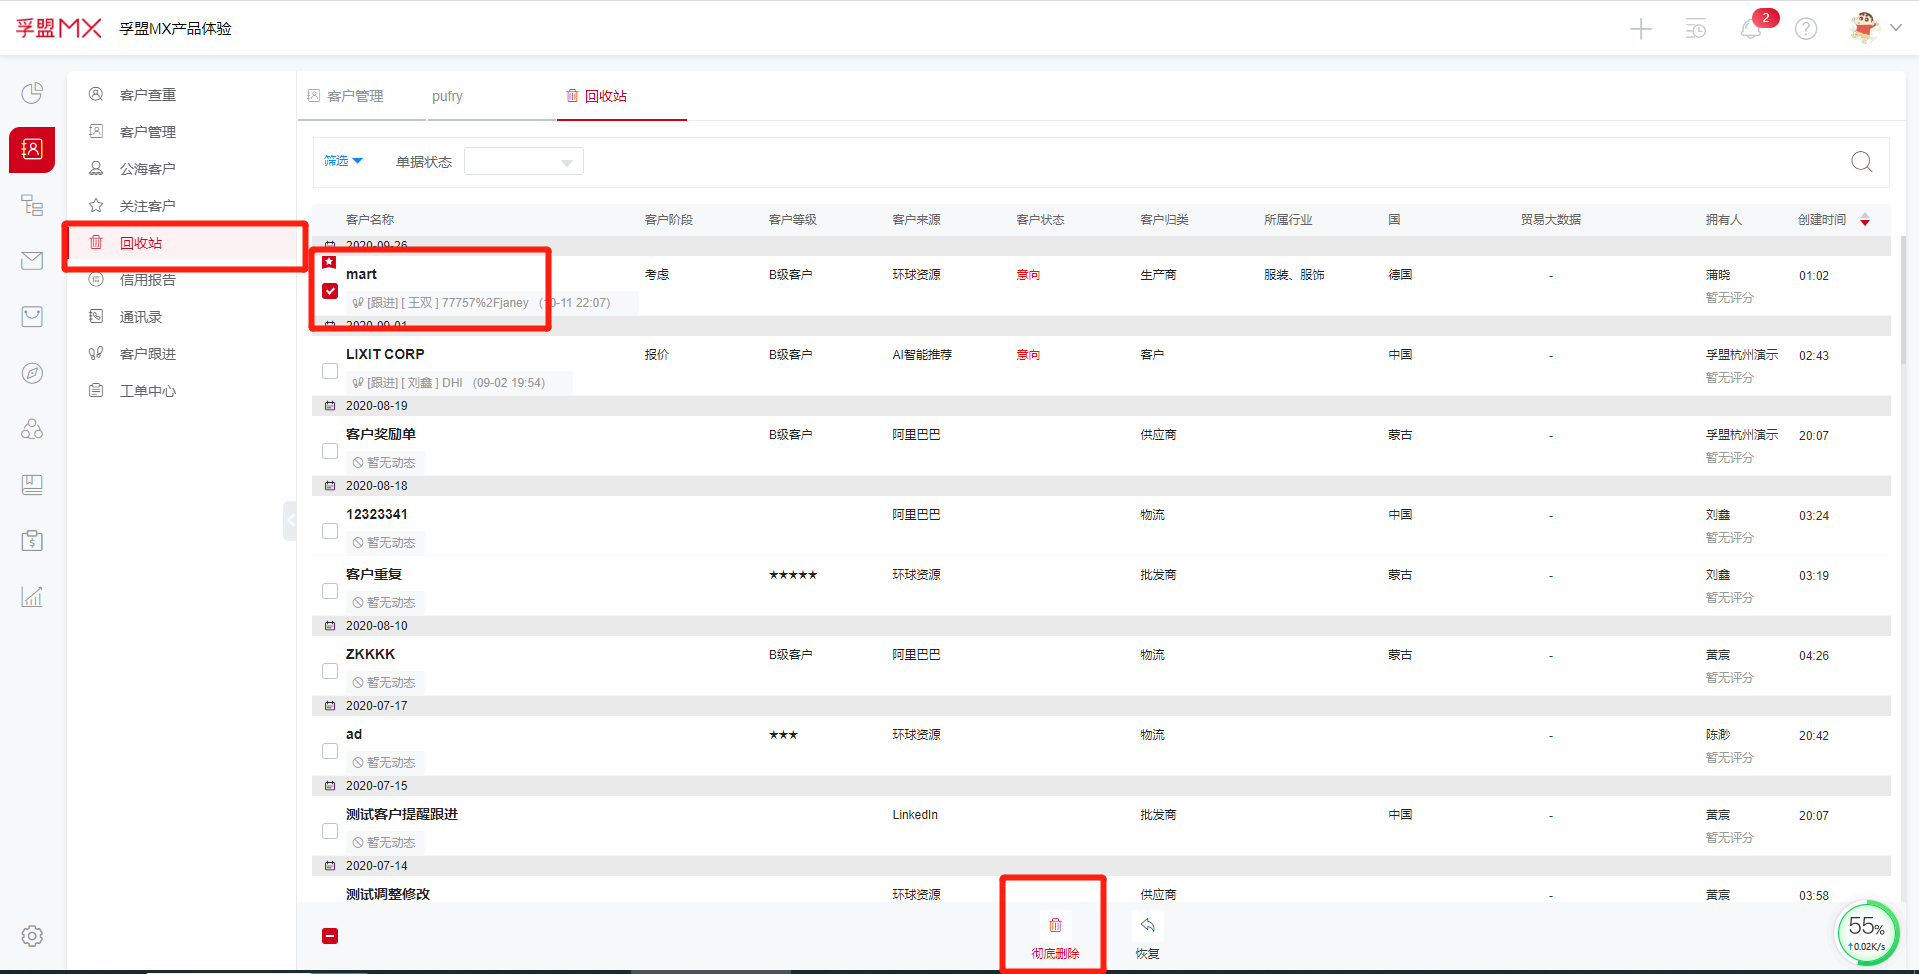
Task: Click the mail envelope icon in sidebar
Action: click(x=32, y=261)
